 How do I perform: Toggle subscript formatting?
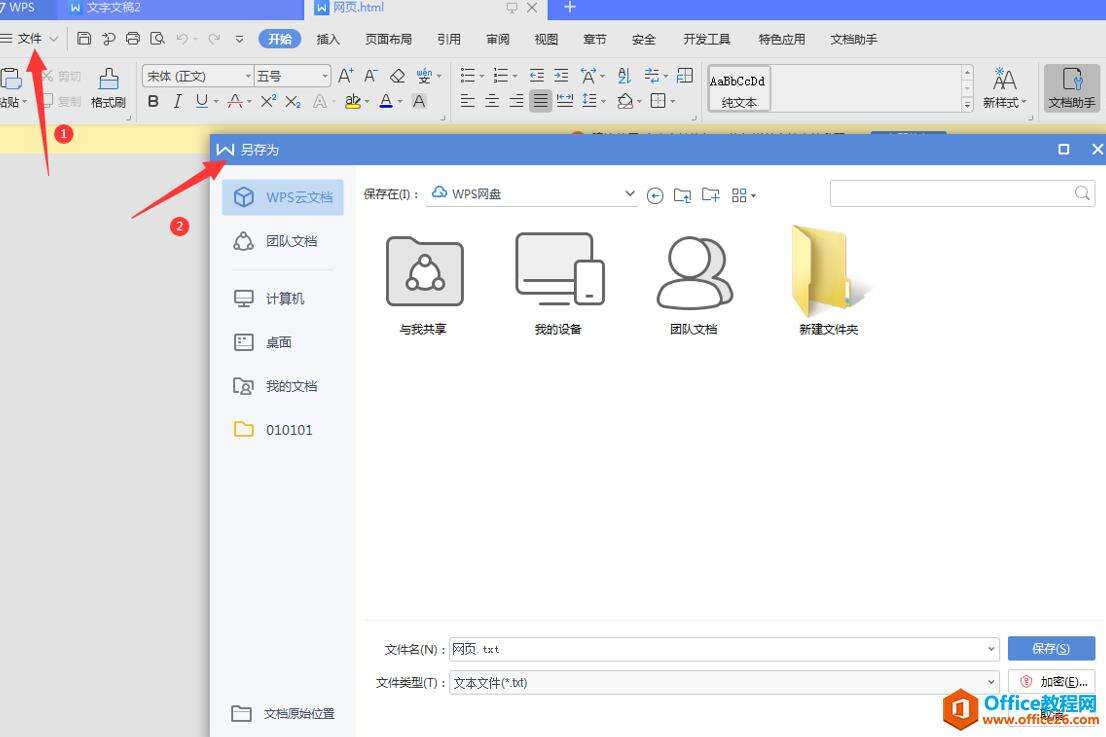(293, 102)
